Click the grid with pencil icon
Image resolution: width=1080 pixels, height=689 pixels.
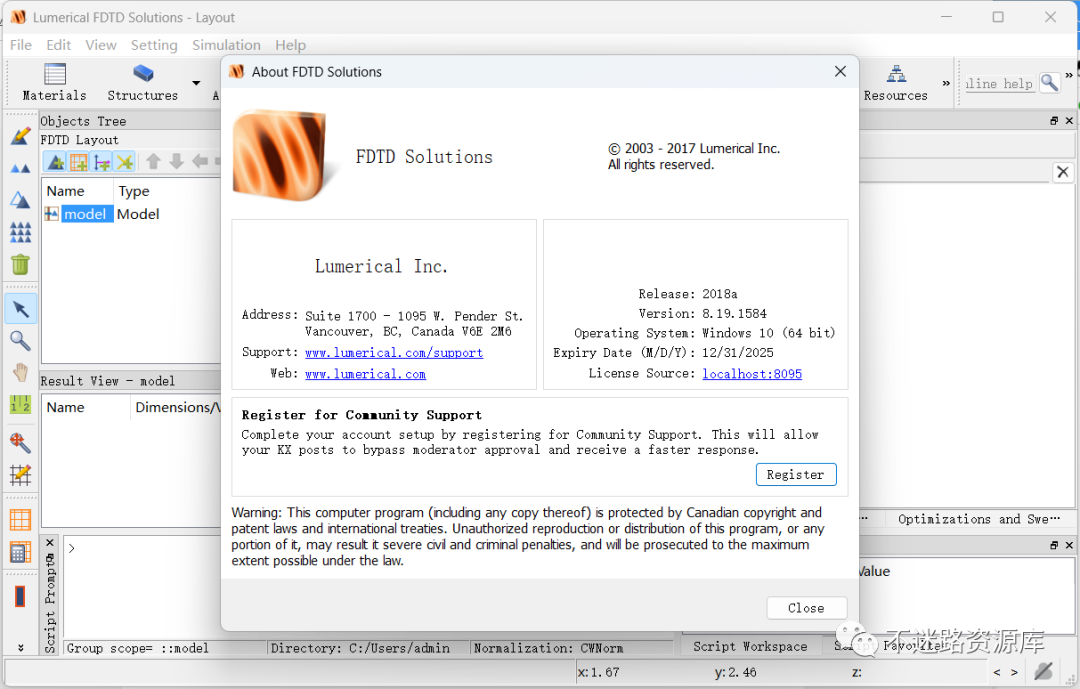[x=20, y=475]
